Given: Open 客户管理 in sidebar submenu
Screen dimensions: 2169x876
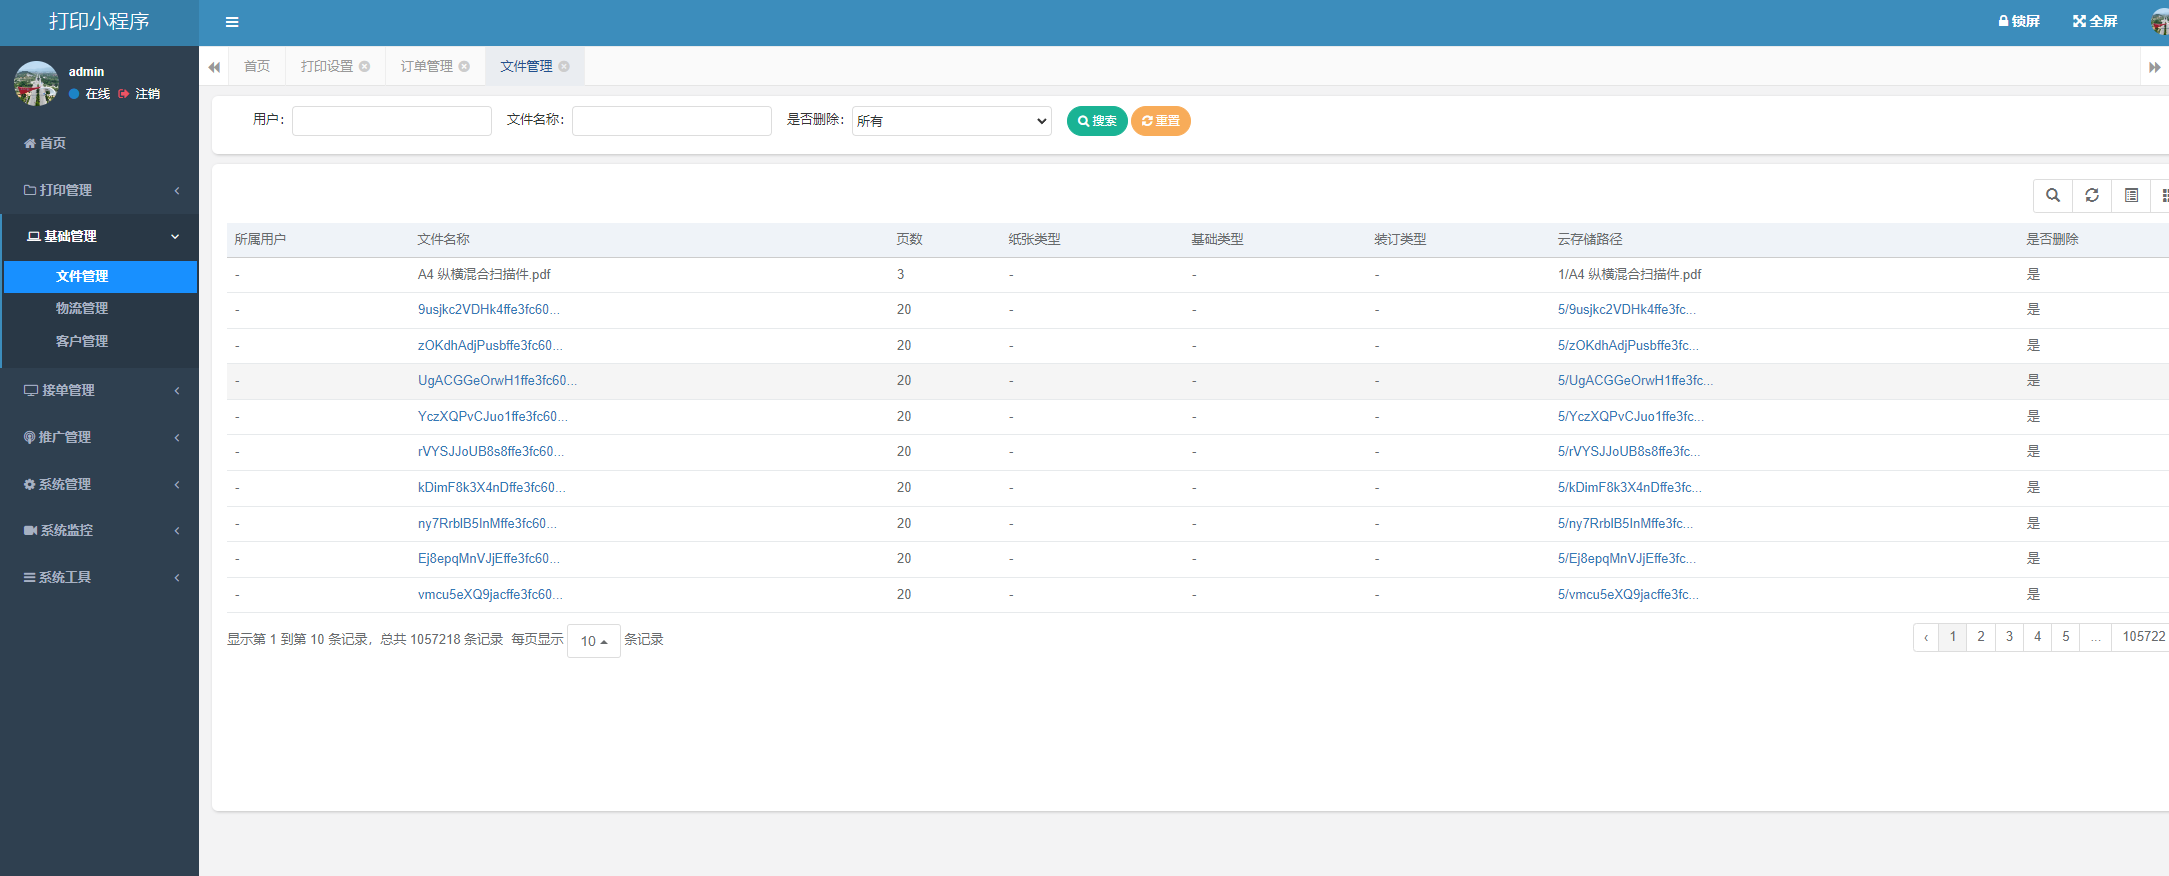Looking at the screenshot, I should tap(100, 341).
